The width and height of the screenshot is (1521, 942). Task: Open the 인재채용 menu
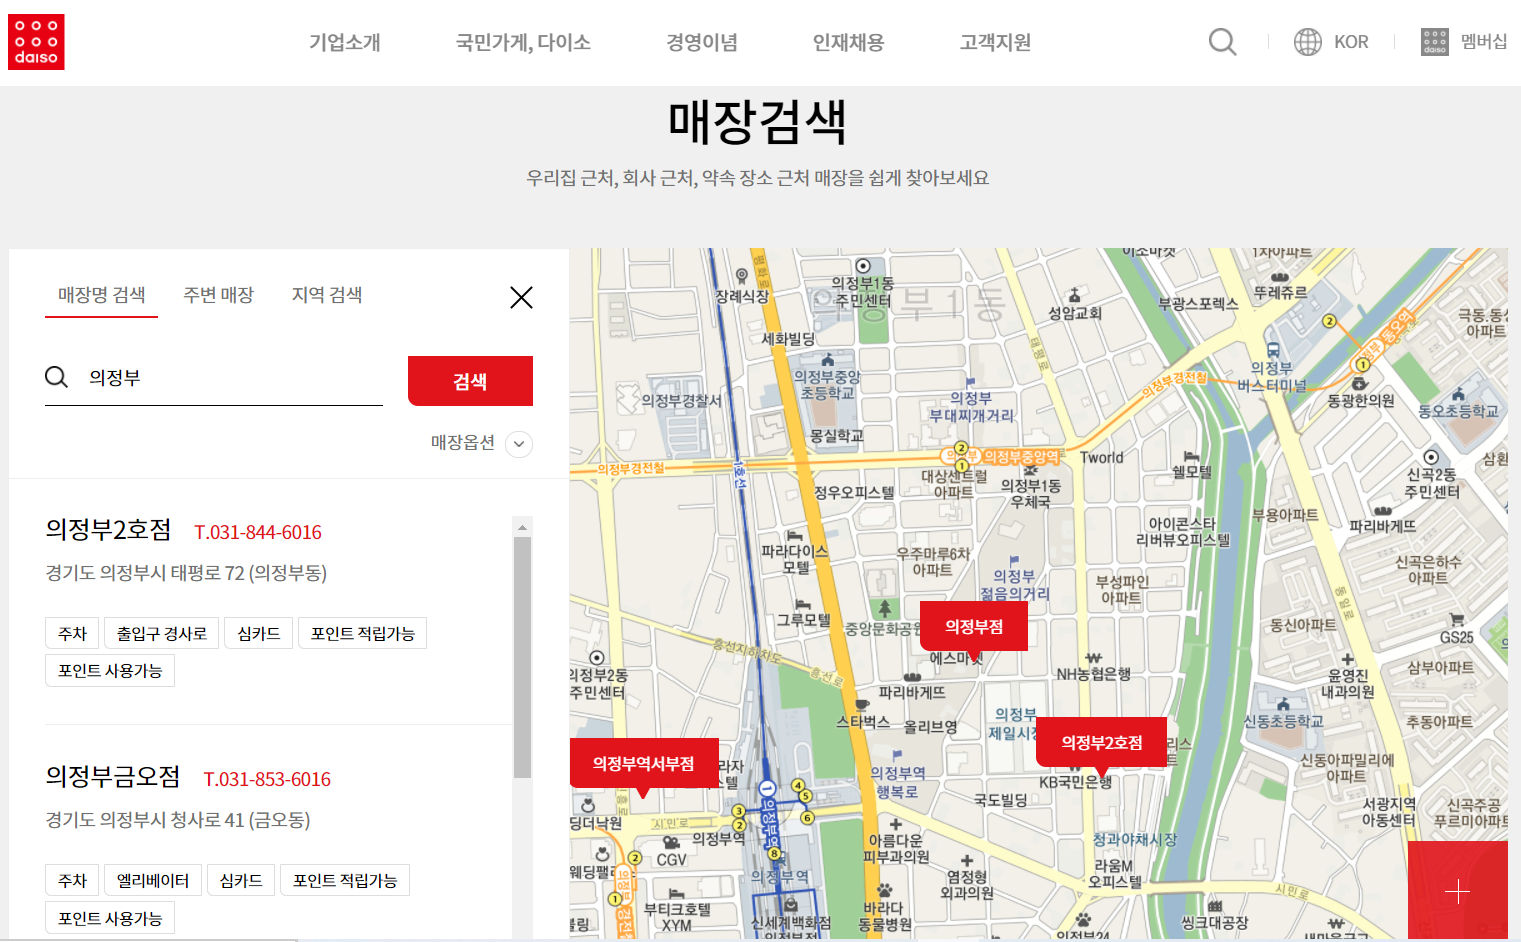848,42
